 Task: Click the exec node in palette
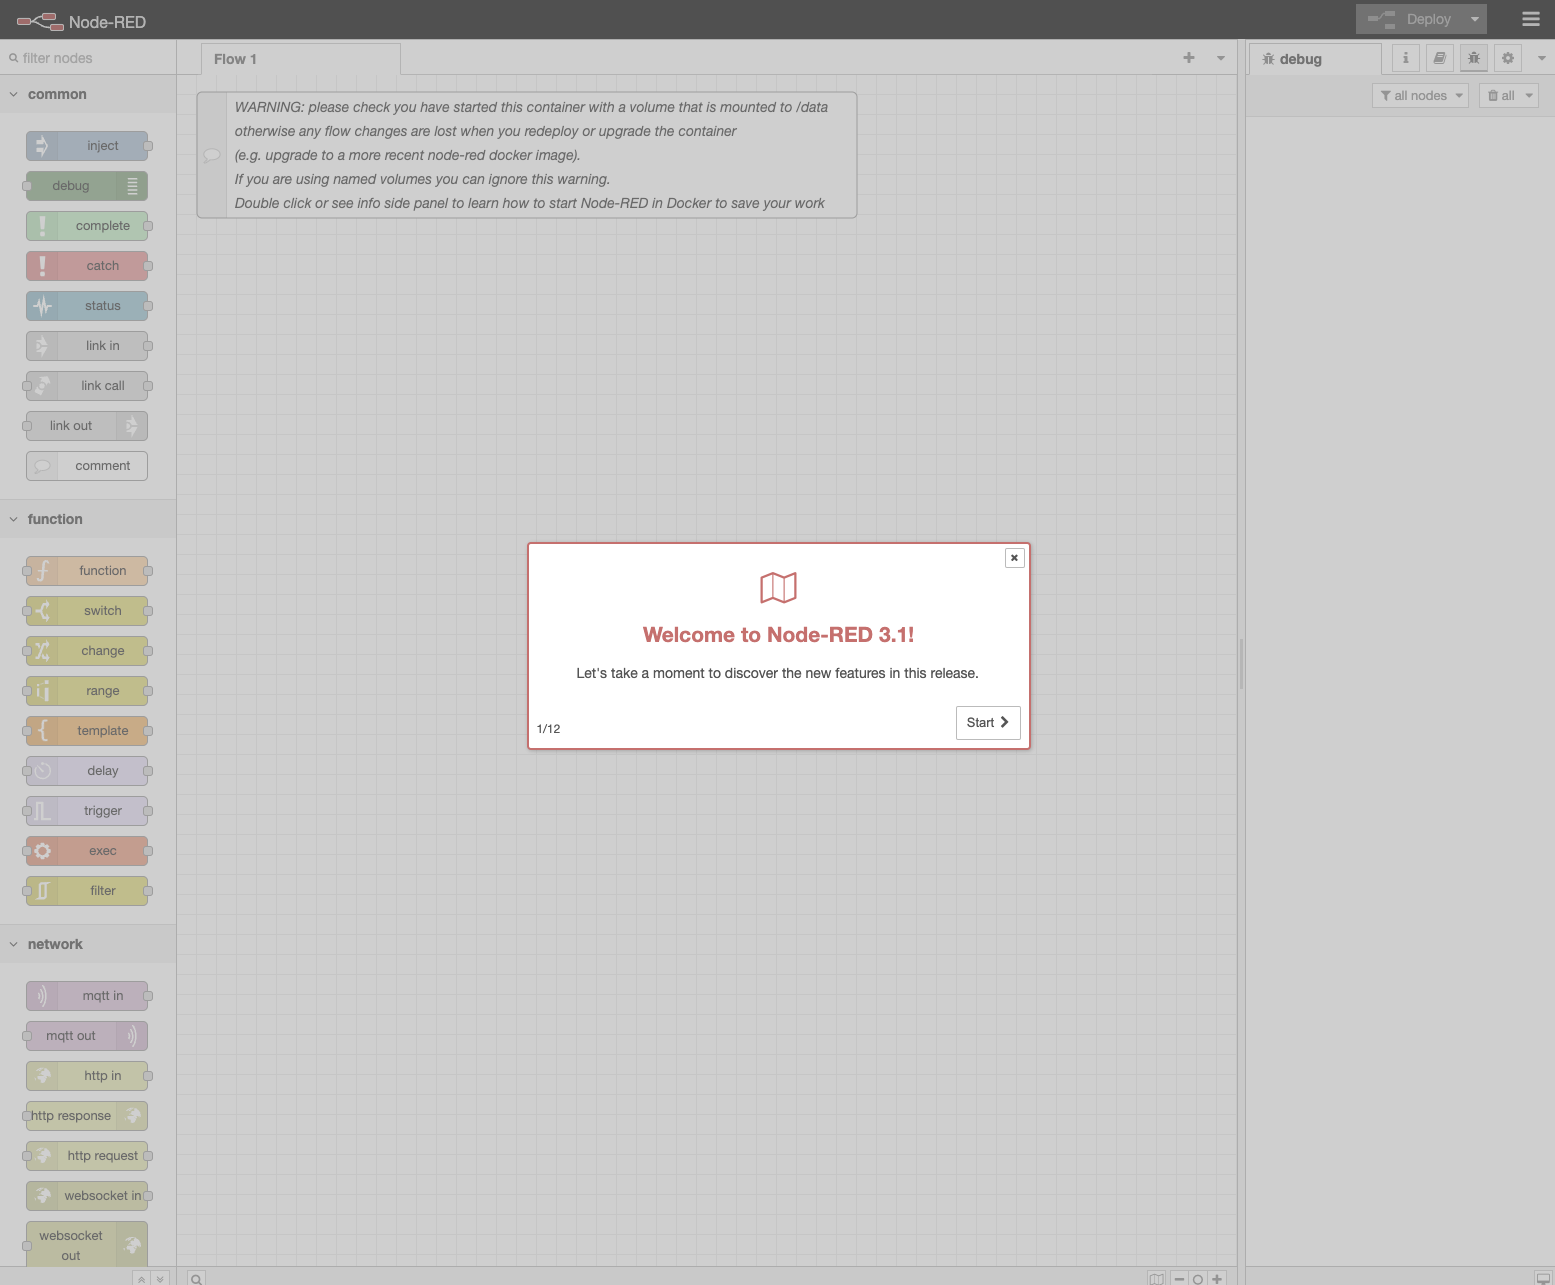pos(88,851)
